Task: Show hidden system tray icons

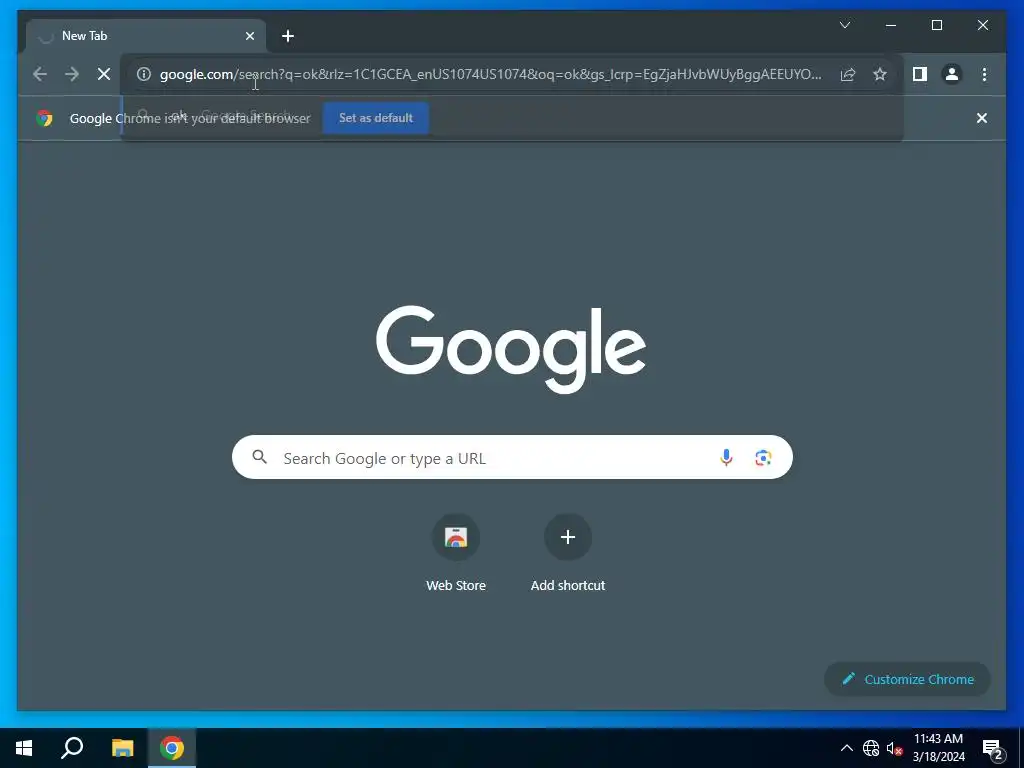Action: [x=846, y=748]
